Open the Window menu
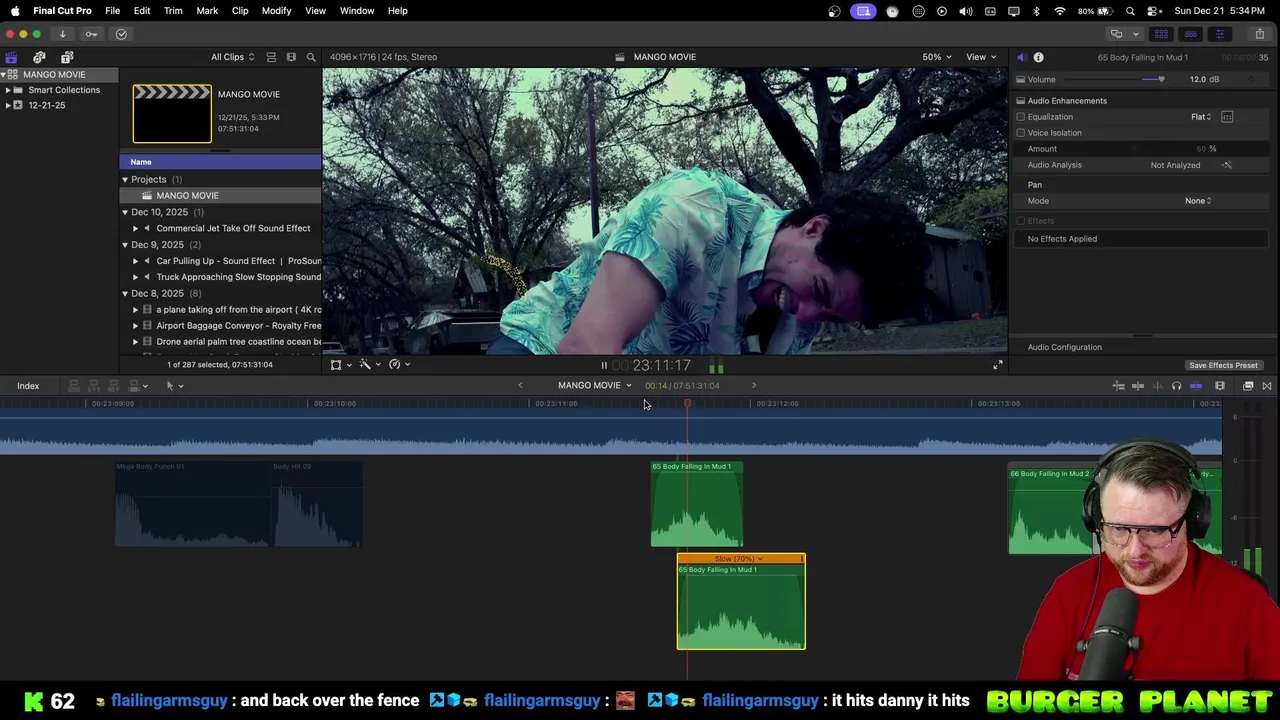This screenshot has height=720, width=1280. (x=356, y=11)
